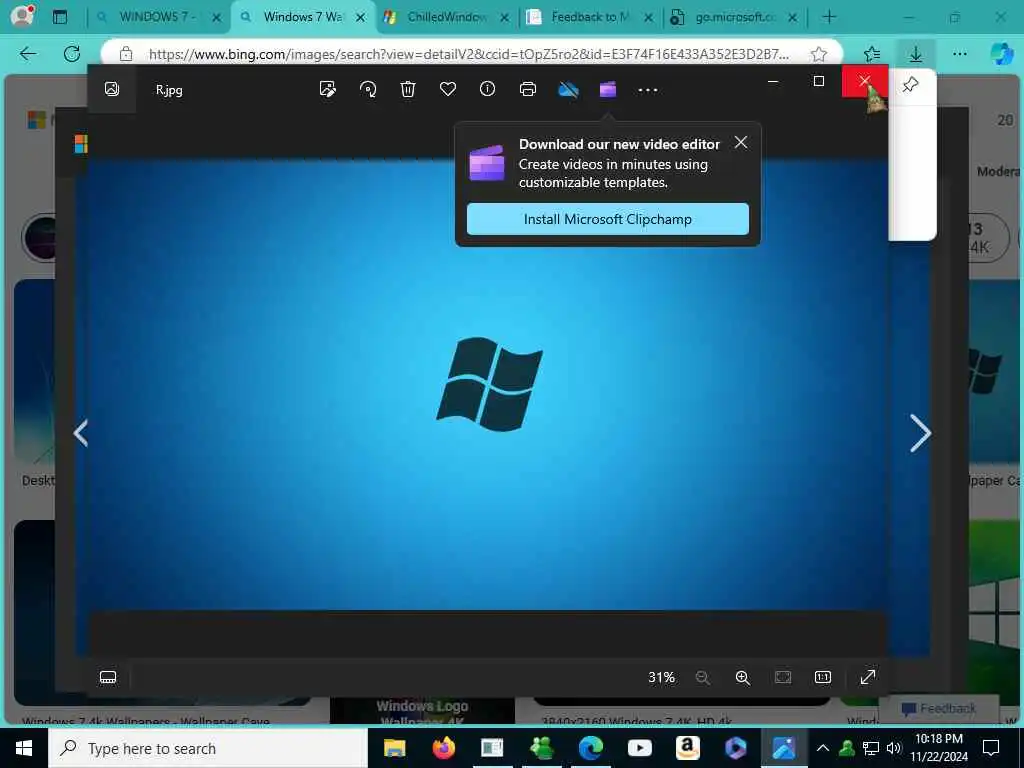Open Amazon app from taskbar
This screenshot has width=1024, height=768.
[688, 748]
